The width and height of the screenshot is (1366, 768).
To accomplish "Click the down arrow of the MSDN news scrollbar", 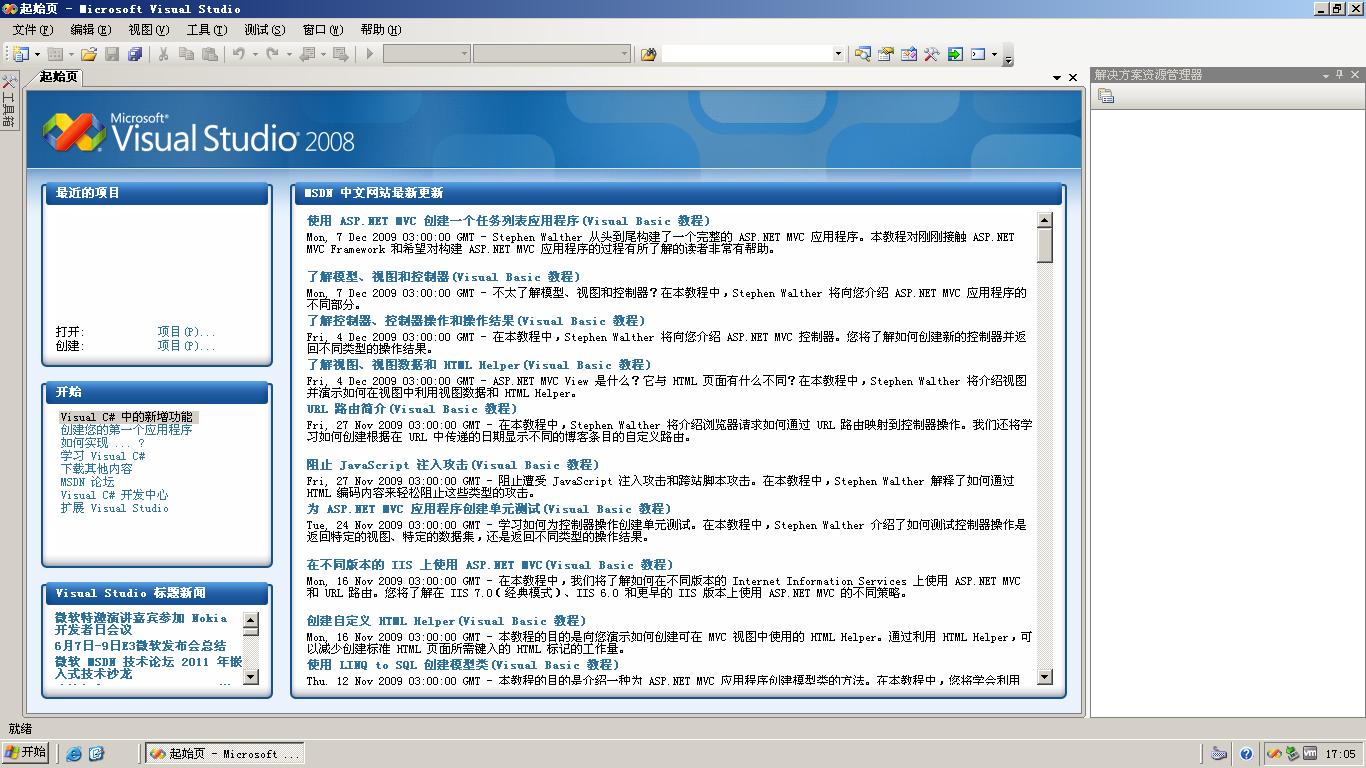I will tap(1046, 677).
